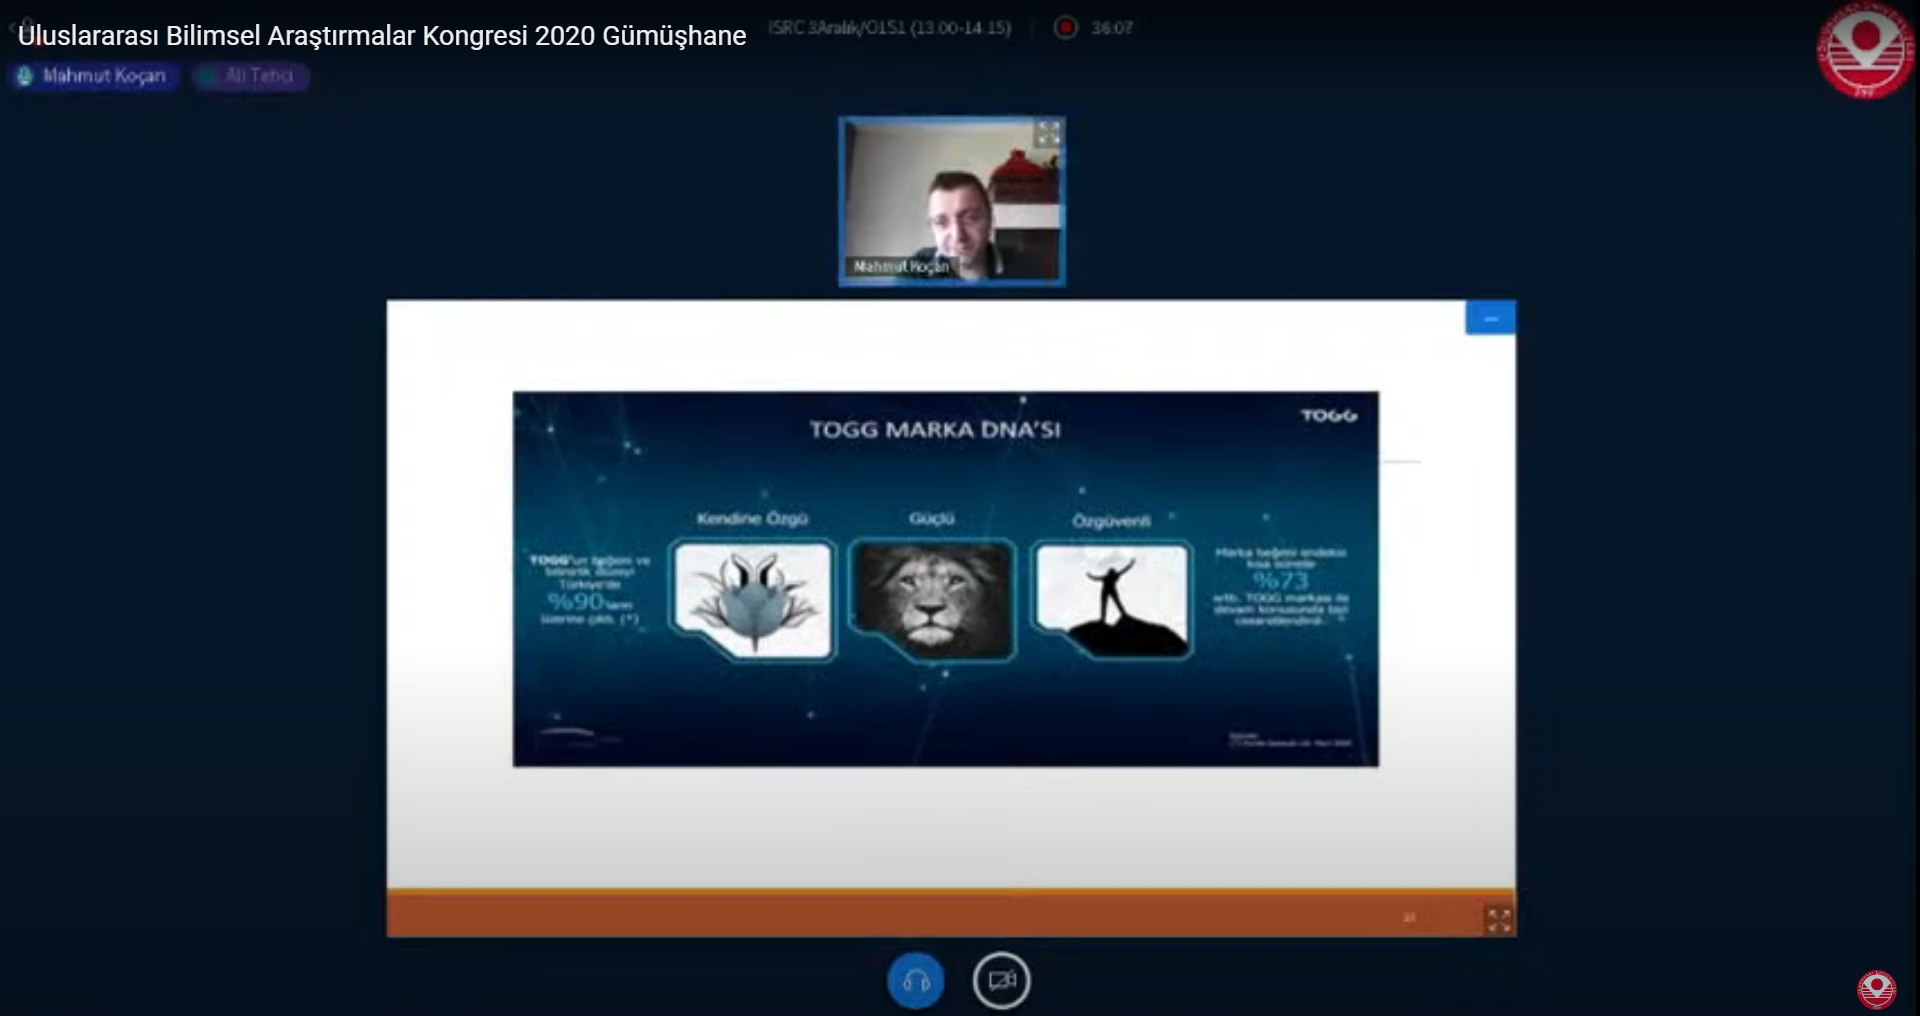Viewport: 1920px width, 1016px height.
Task: Click the session name ISRC 3Aralık/O1S1
Action: tap(890, 28)
